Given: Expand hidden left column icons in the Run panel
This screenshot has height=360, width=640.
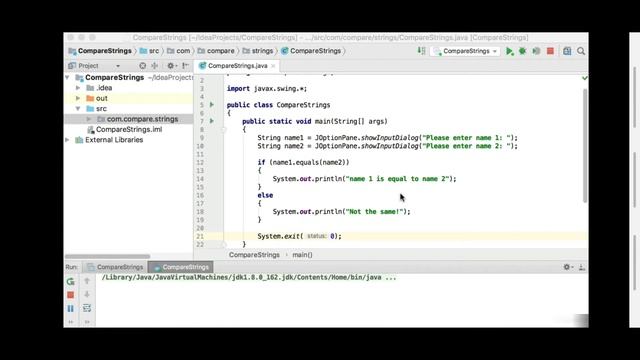Looking at the screenshot, I should click(71, 322).
